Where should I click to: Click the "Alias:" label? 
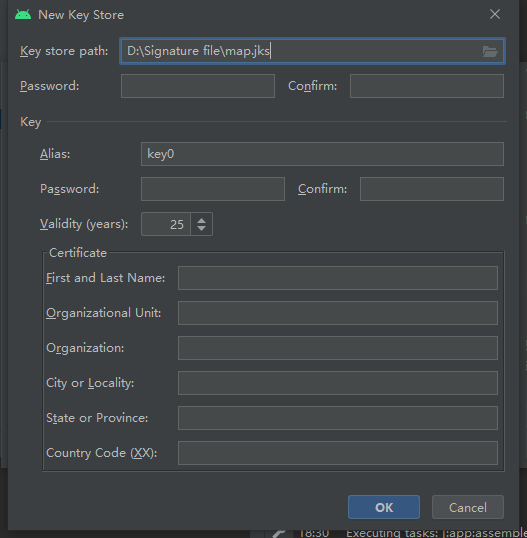coord(55,154)
